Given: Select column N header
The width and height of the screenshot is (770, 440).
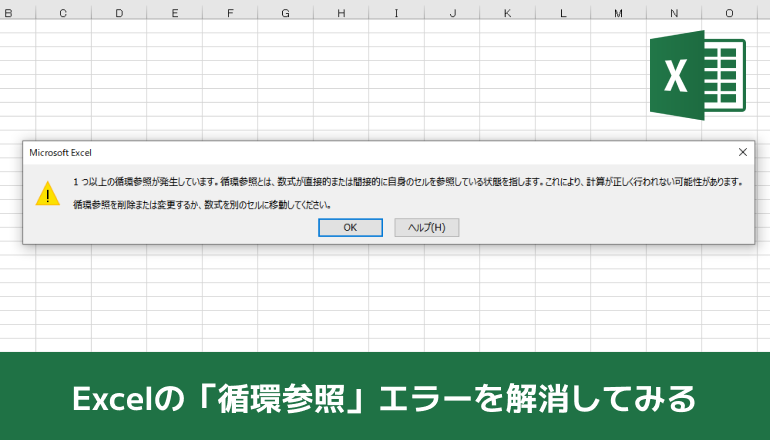Looking at the screenshot, I should coord(674,13).
